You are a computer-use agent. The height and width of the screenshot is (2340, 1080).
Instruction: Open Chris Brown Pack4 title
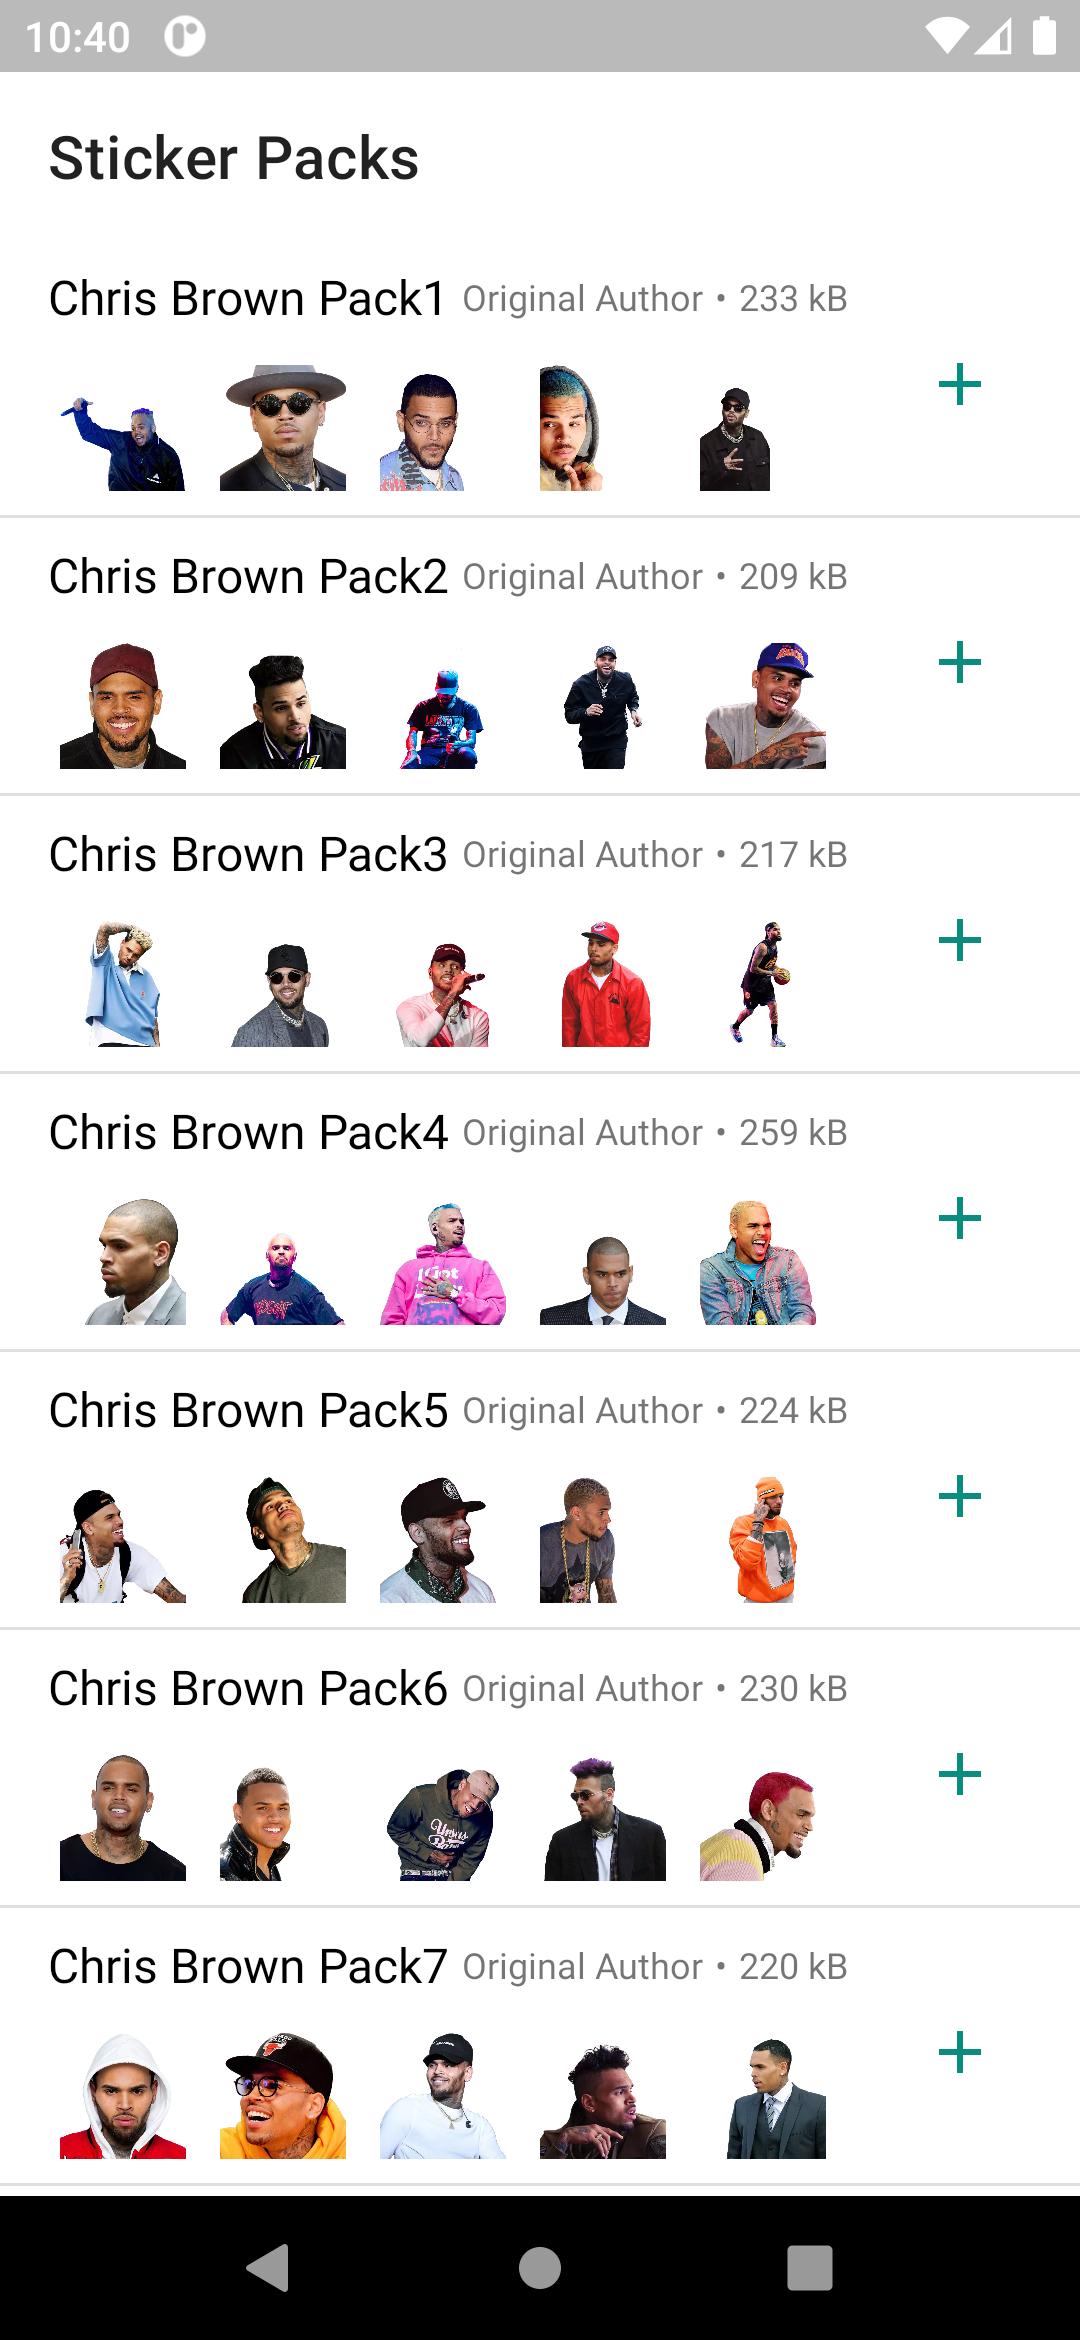point(248,1132)
